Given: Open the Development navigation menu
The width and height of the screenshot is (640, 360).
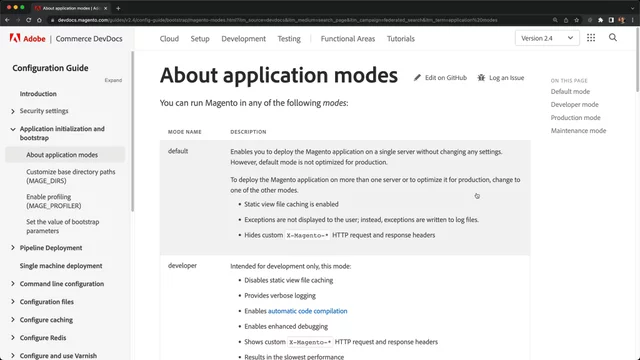Looking at the screenshot, I should coord(244,38).
